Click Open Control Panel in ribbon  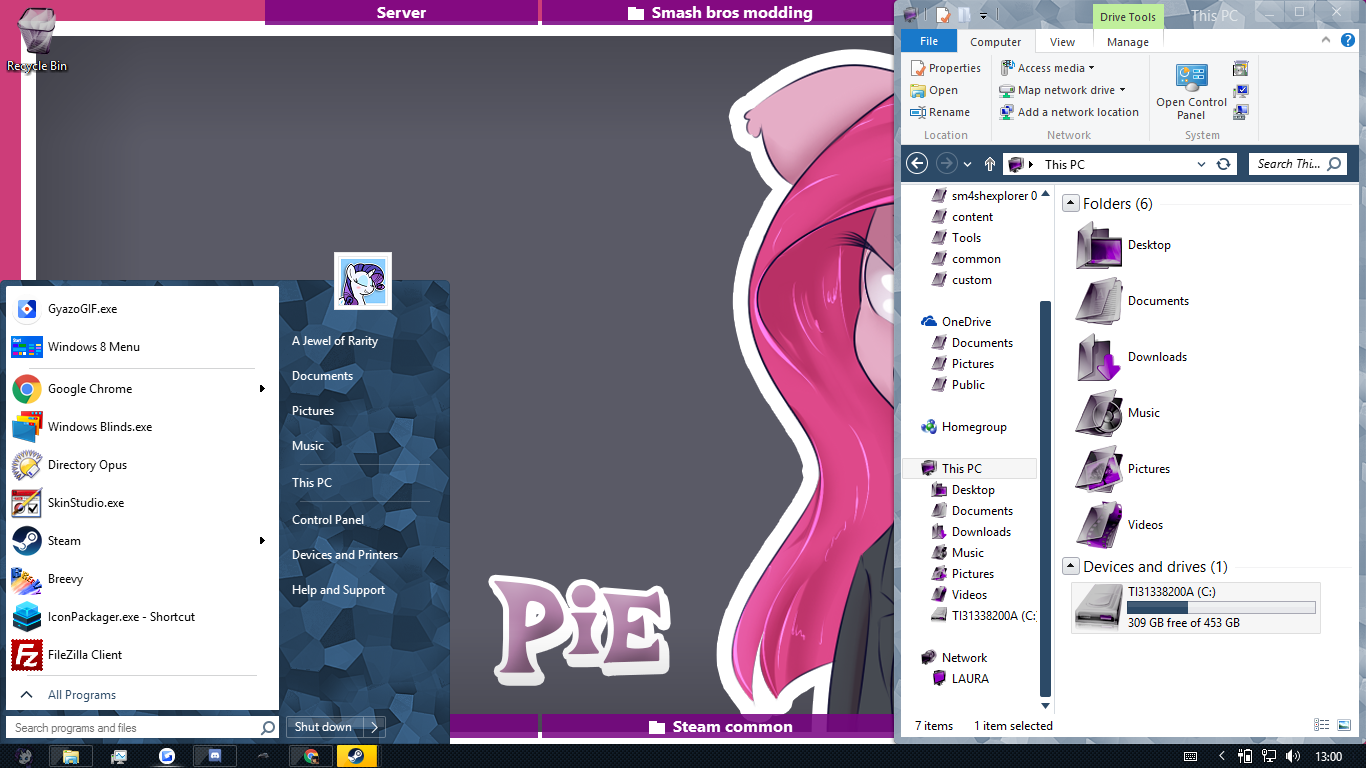pos(1191,92)
